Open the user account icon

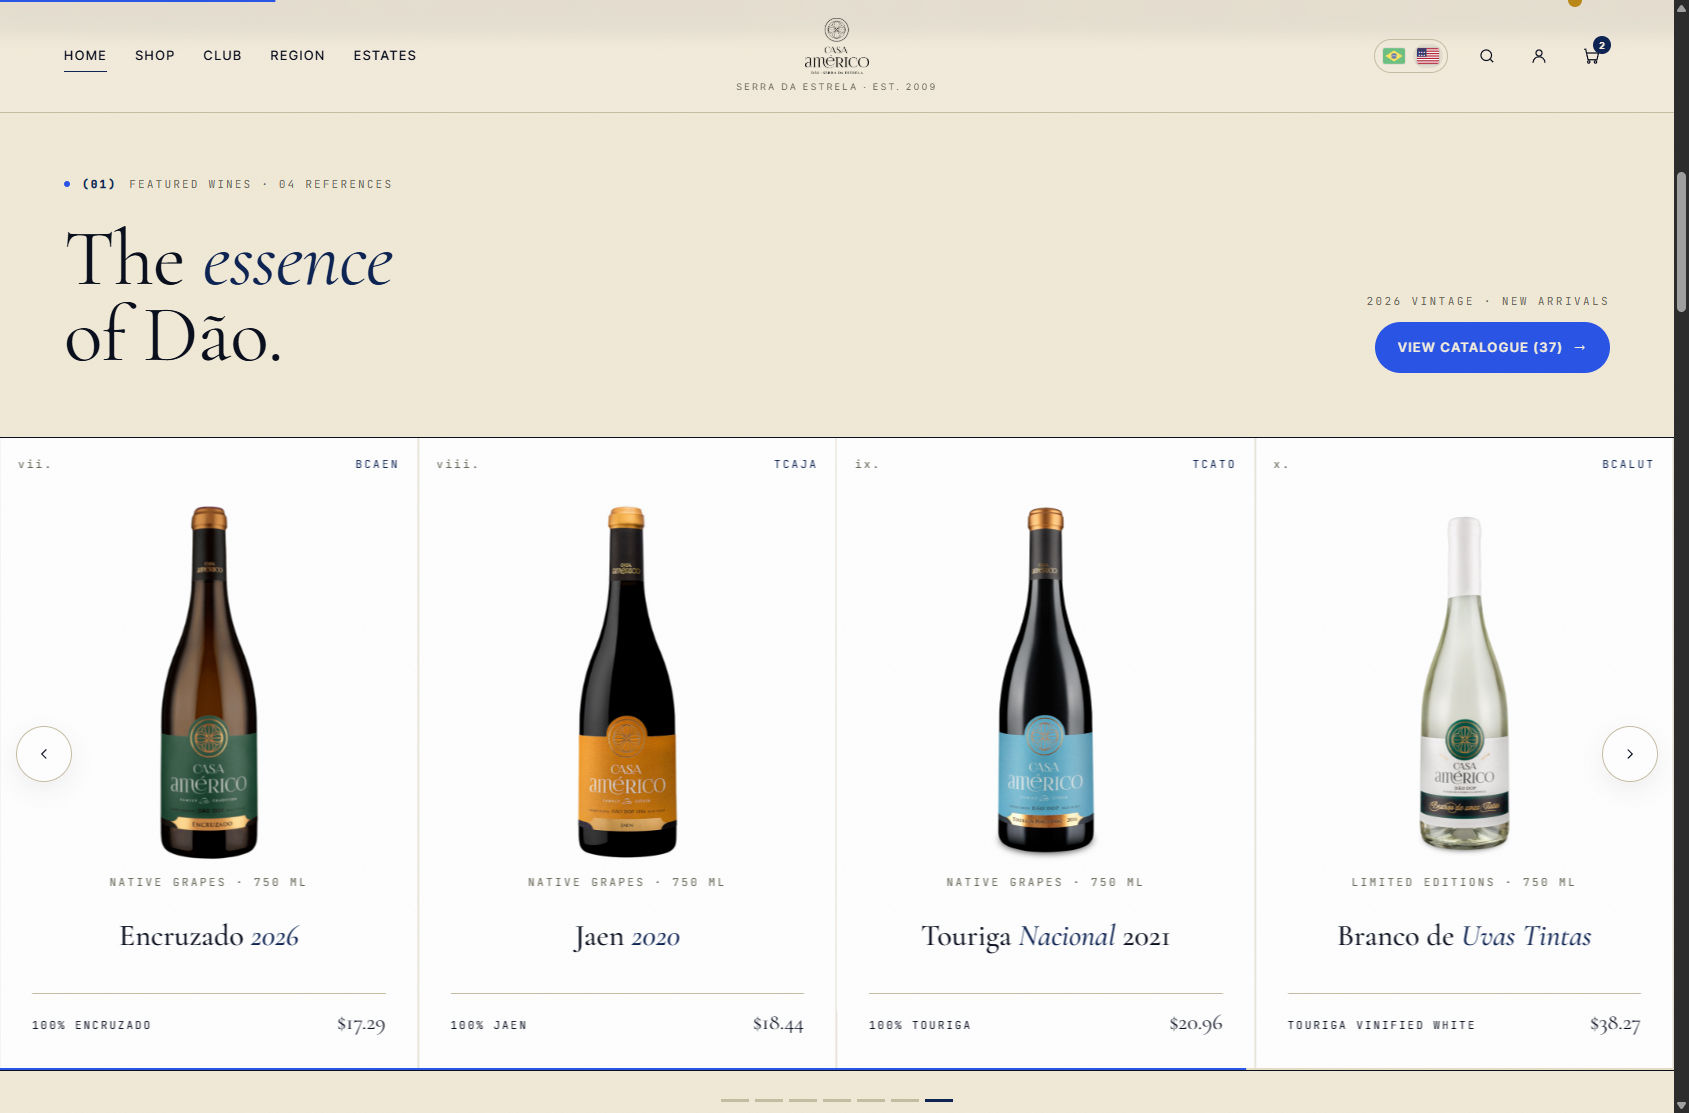[1539, 56]
